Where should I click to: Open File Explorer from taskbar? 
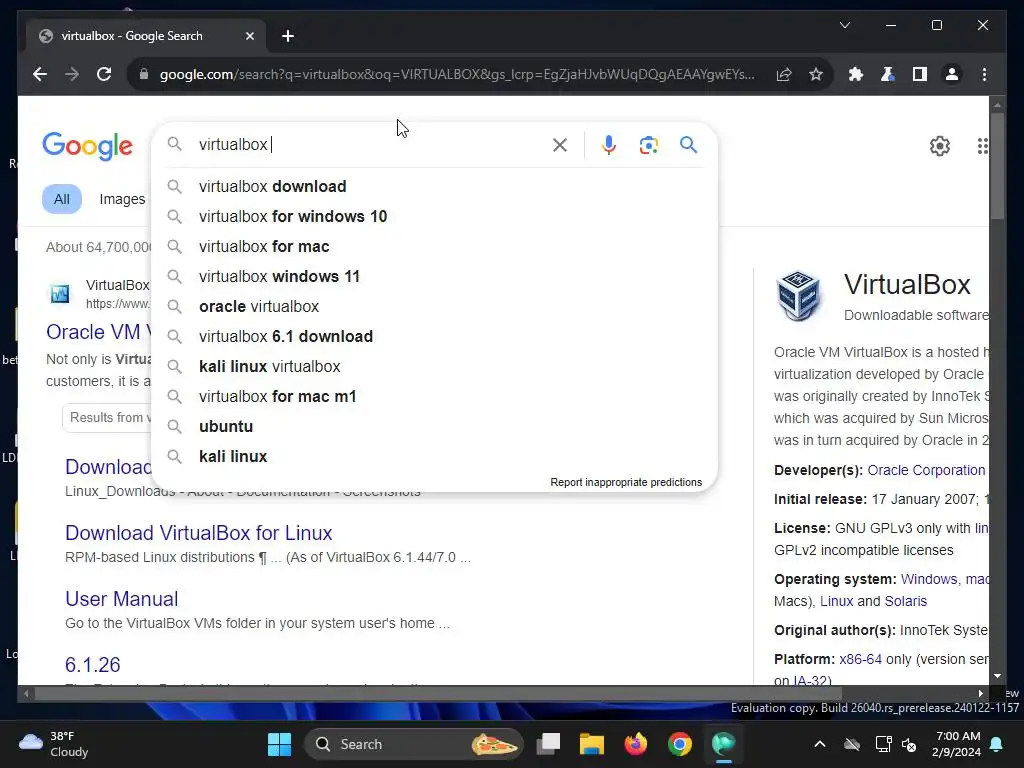tap(592, 744)
